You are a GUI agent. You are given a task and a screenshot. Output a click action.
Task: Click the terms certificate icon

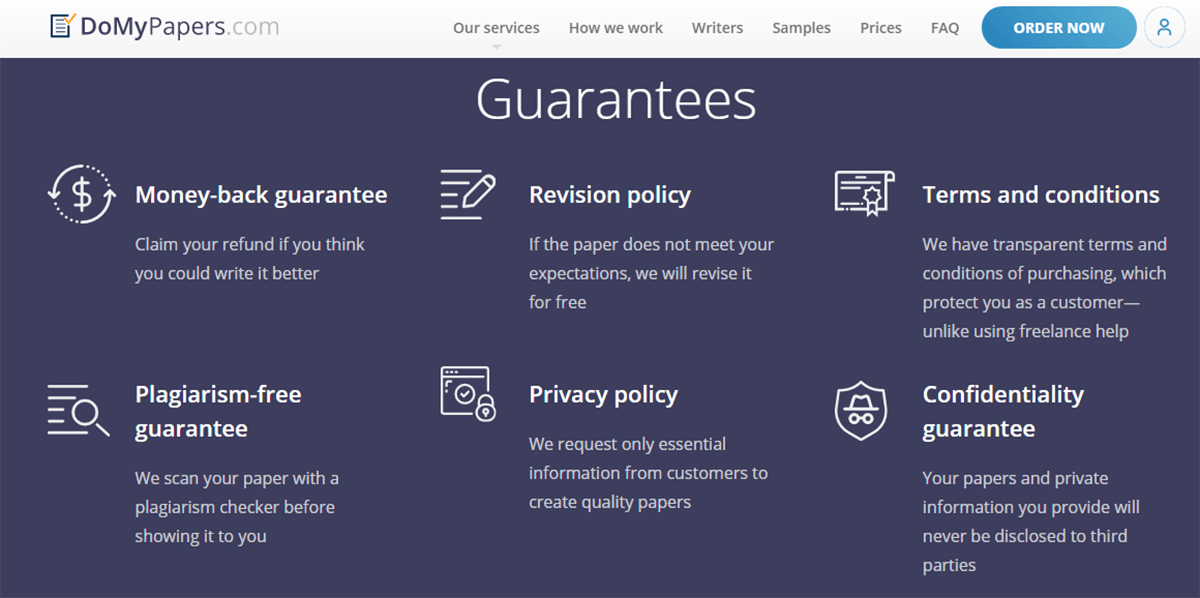tap(863, 192)
